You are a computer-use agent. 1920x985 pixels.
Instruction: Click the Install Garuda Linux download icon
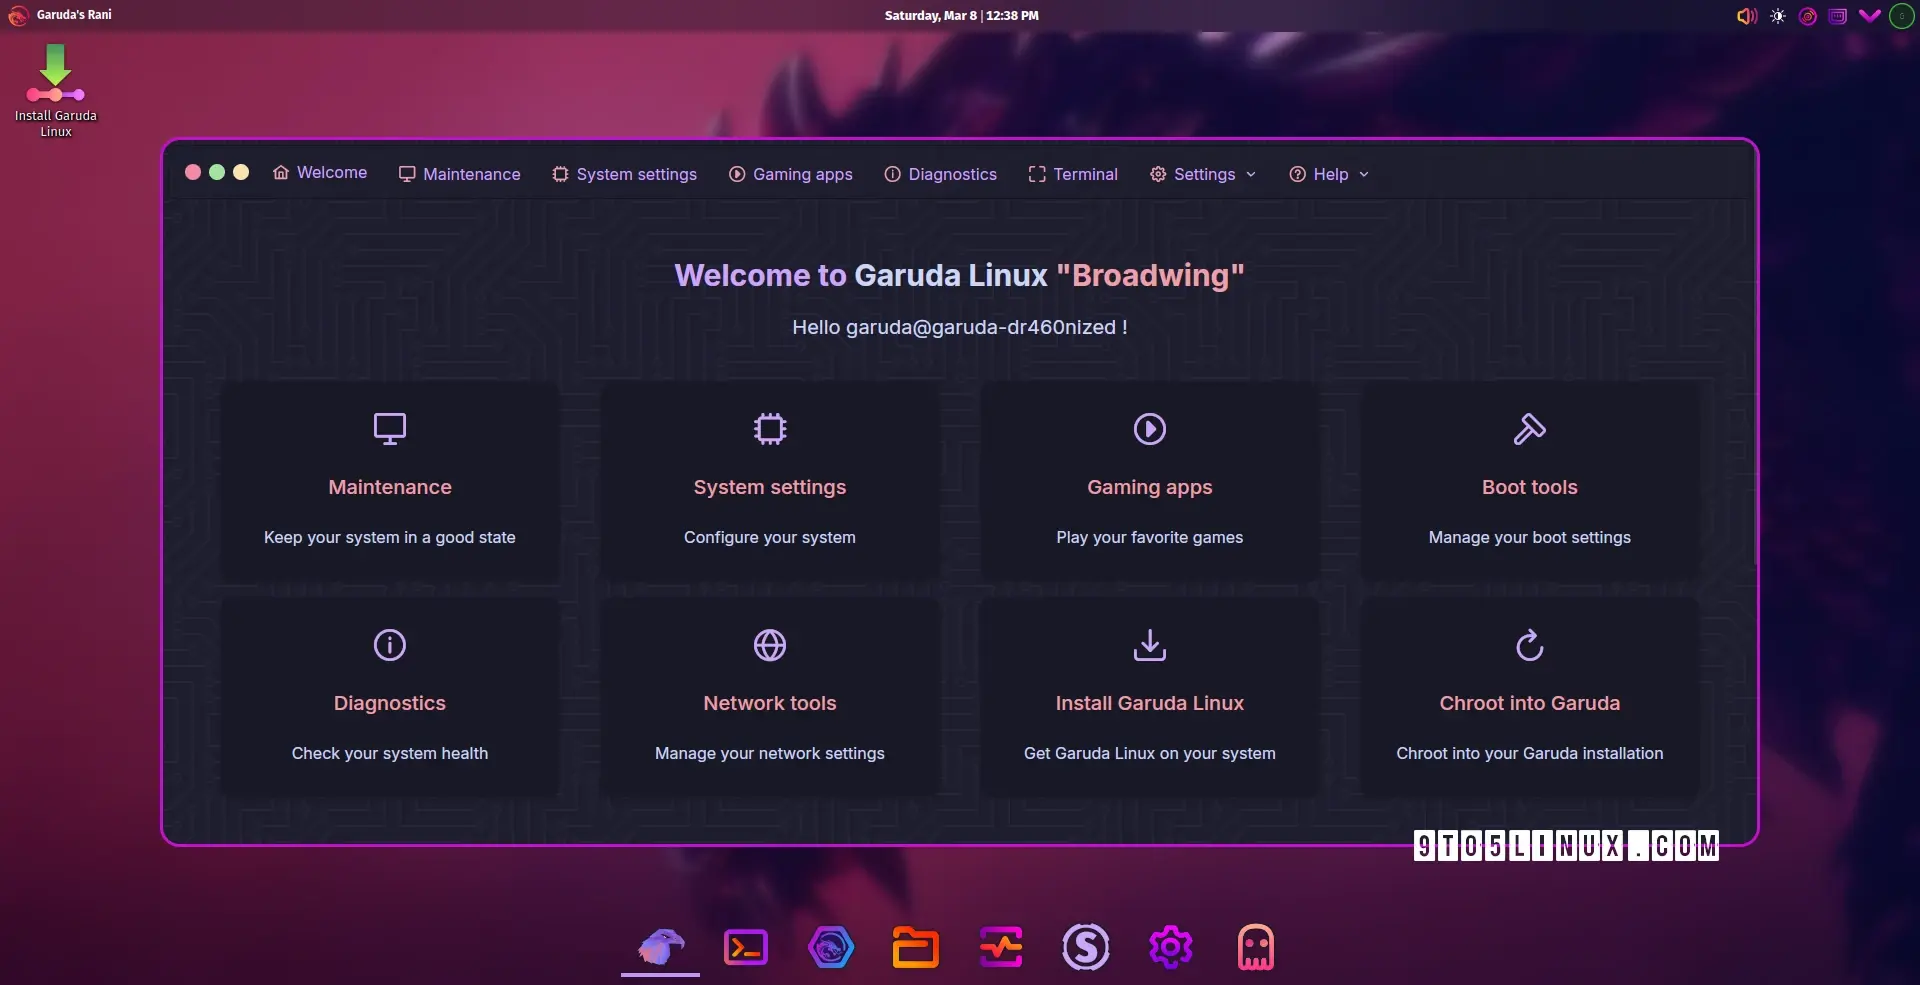tap(1150, 645)
